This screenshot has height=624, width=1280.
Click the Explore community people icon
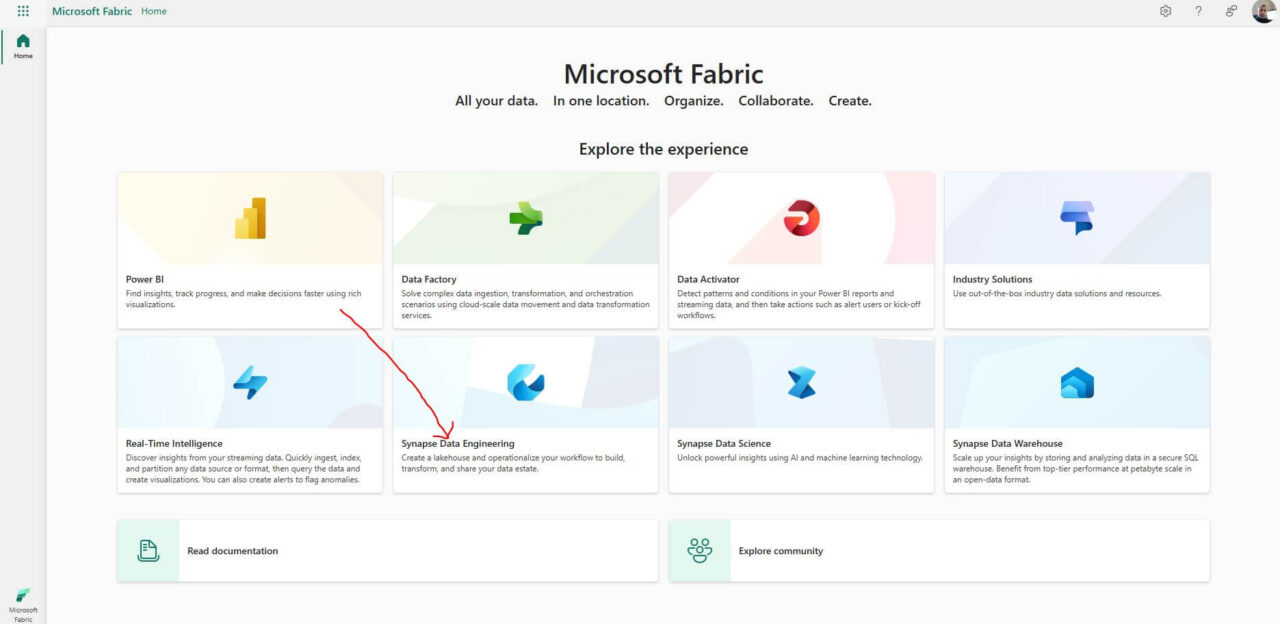click(x=700, y=550)
